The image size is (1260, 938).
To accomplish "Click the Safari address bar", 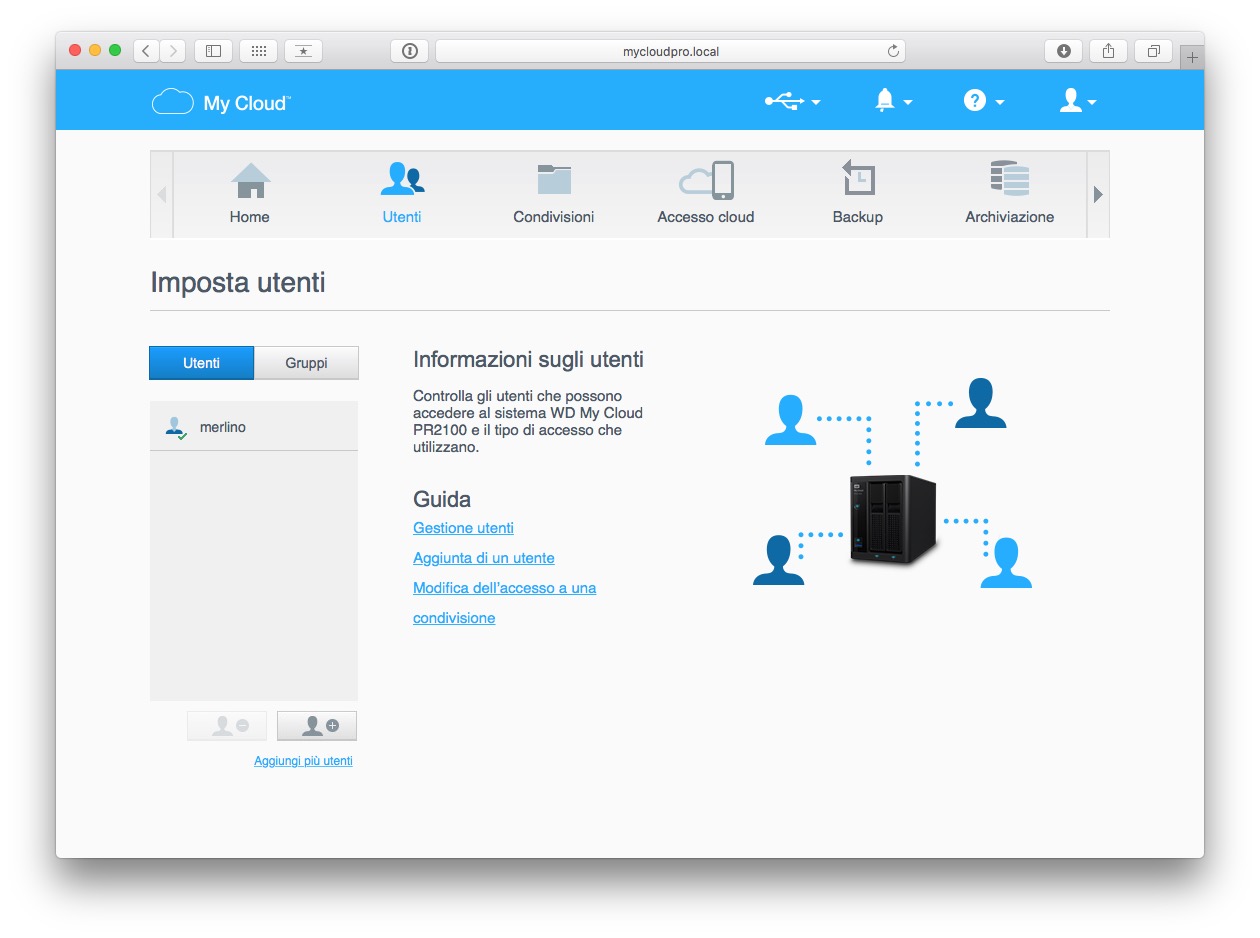I will click(x=670, y=51).
